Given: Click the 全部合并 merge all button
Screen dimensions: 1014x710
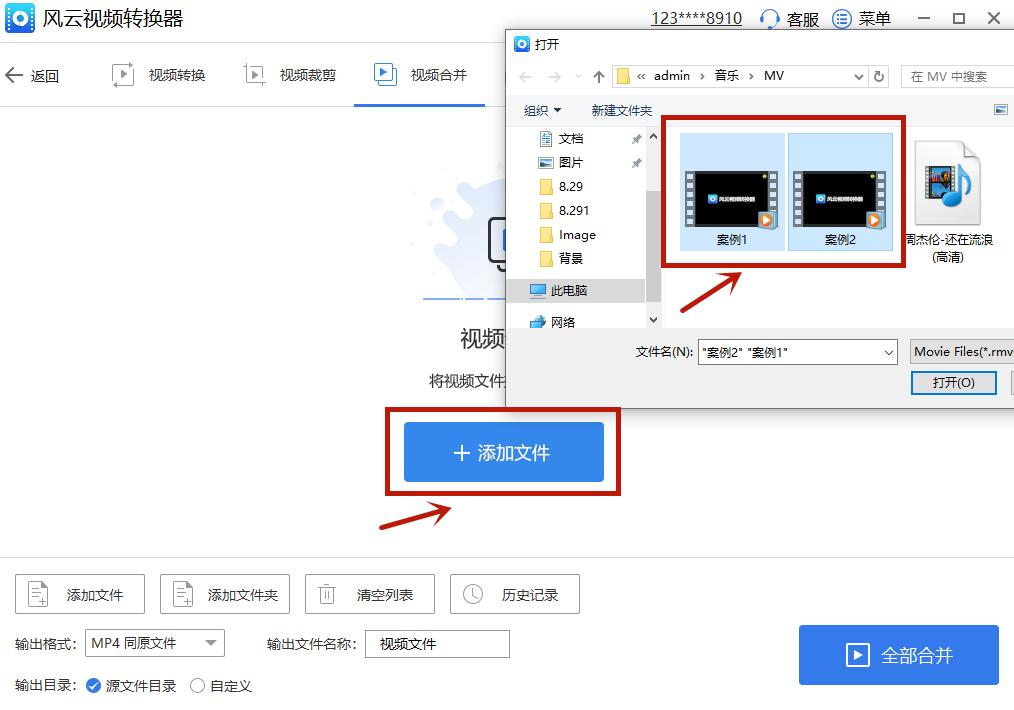Looking at the screenshot, I should 898,654.
